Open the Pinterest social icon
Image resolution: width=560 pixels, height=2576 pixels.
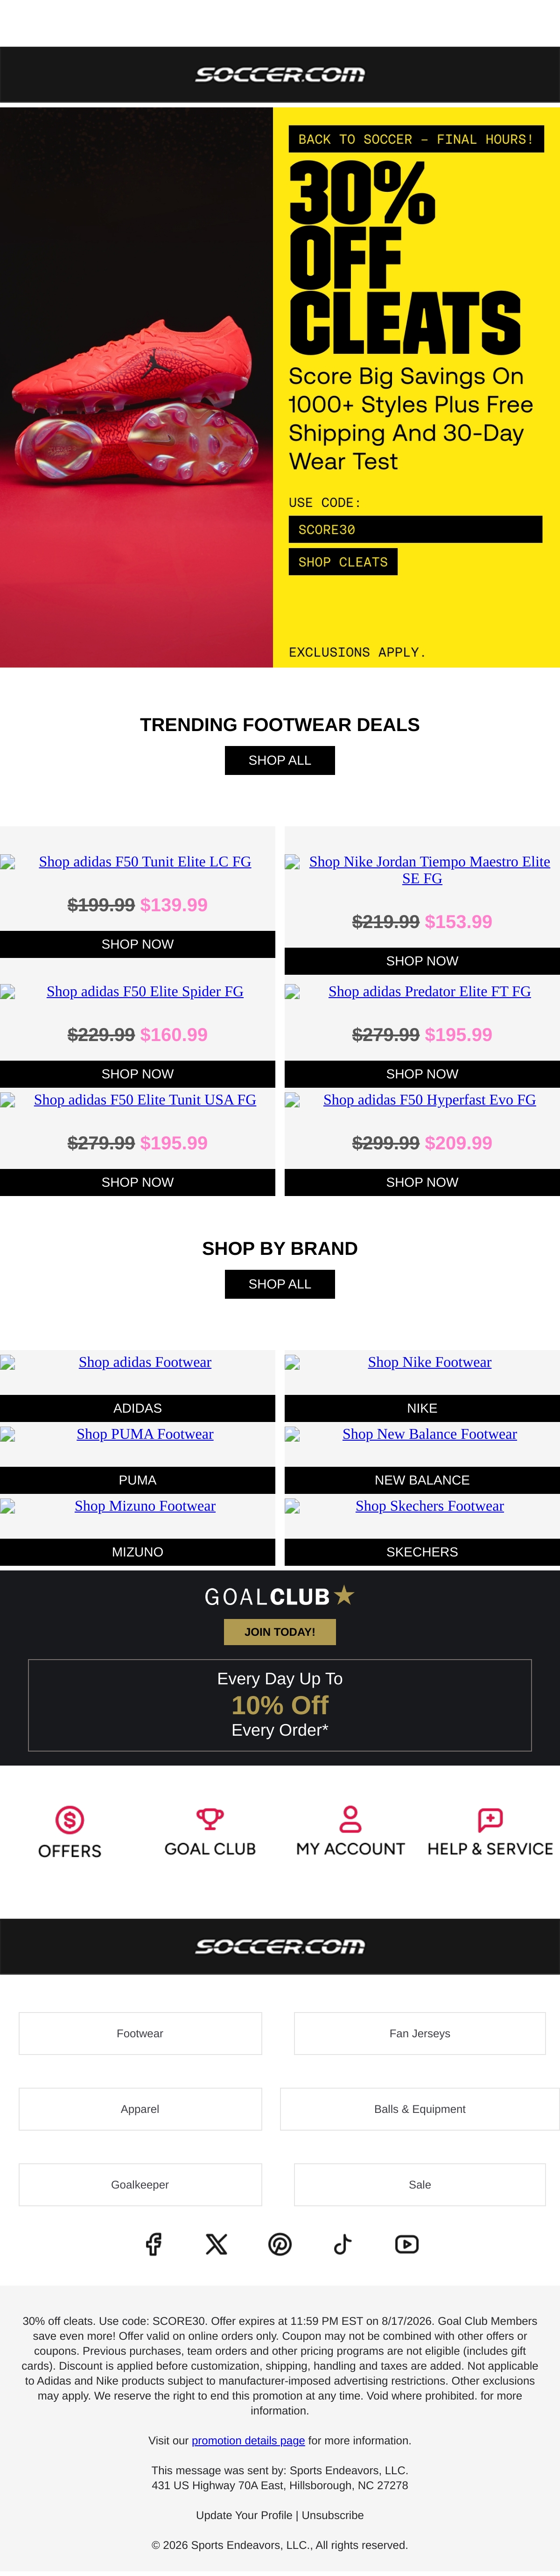click(x=280, y=2244)
